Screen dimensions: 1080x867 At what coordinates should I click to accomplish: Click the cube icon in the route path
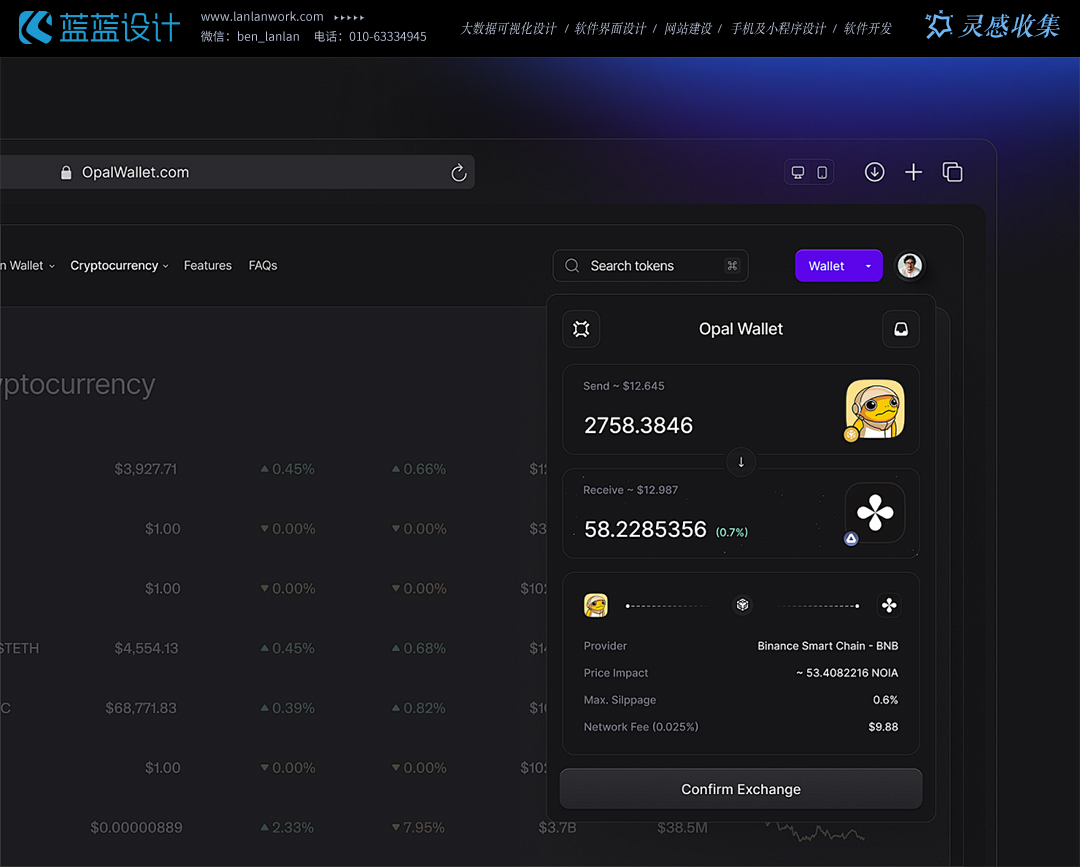tap(742, 605)
